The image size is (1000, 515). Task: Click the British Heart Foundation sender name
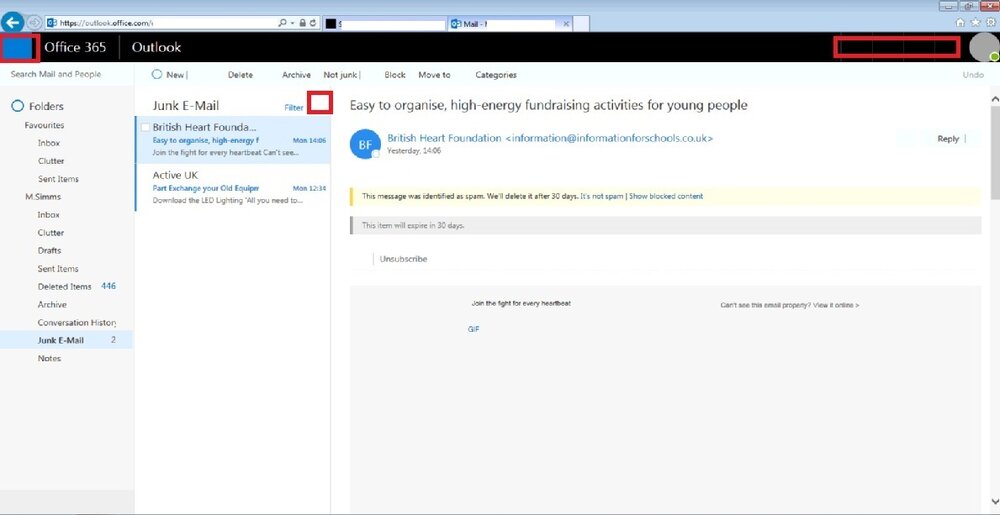point(444,138)
